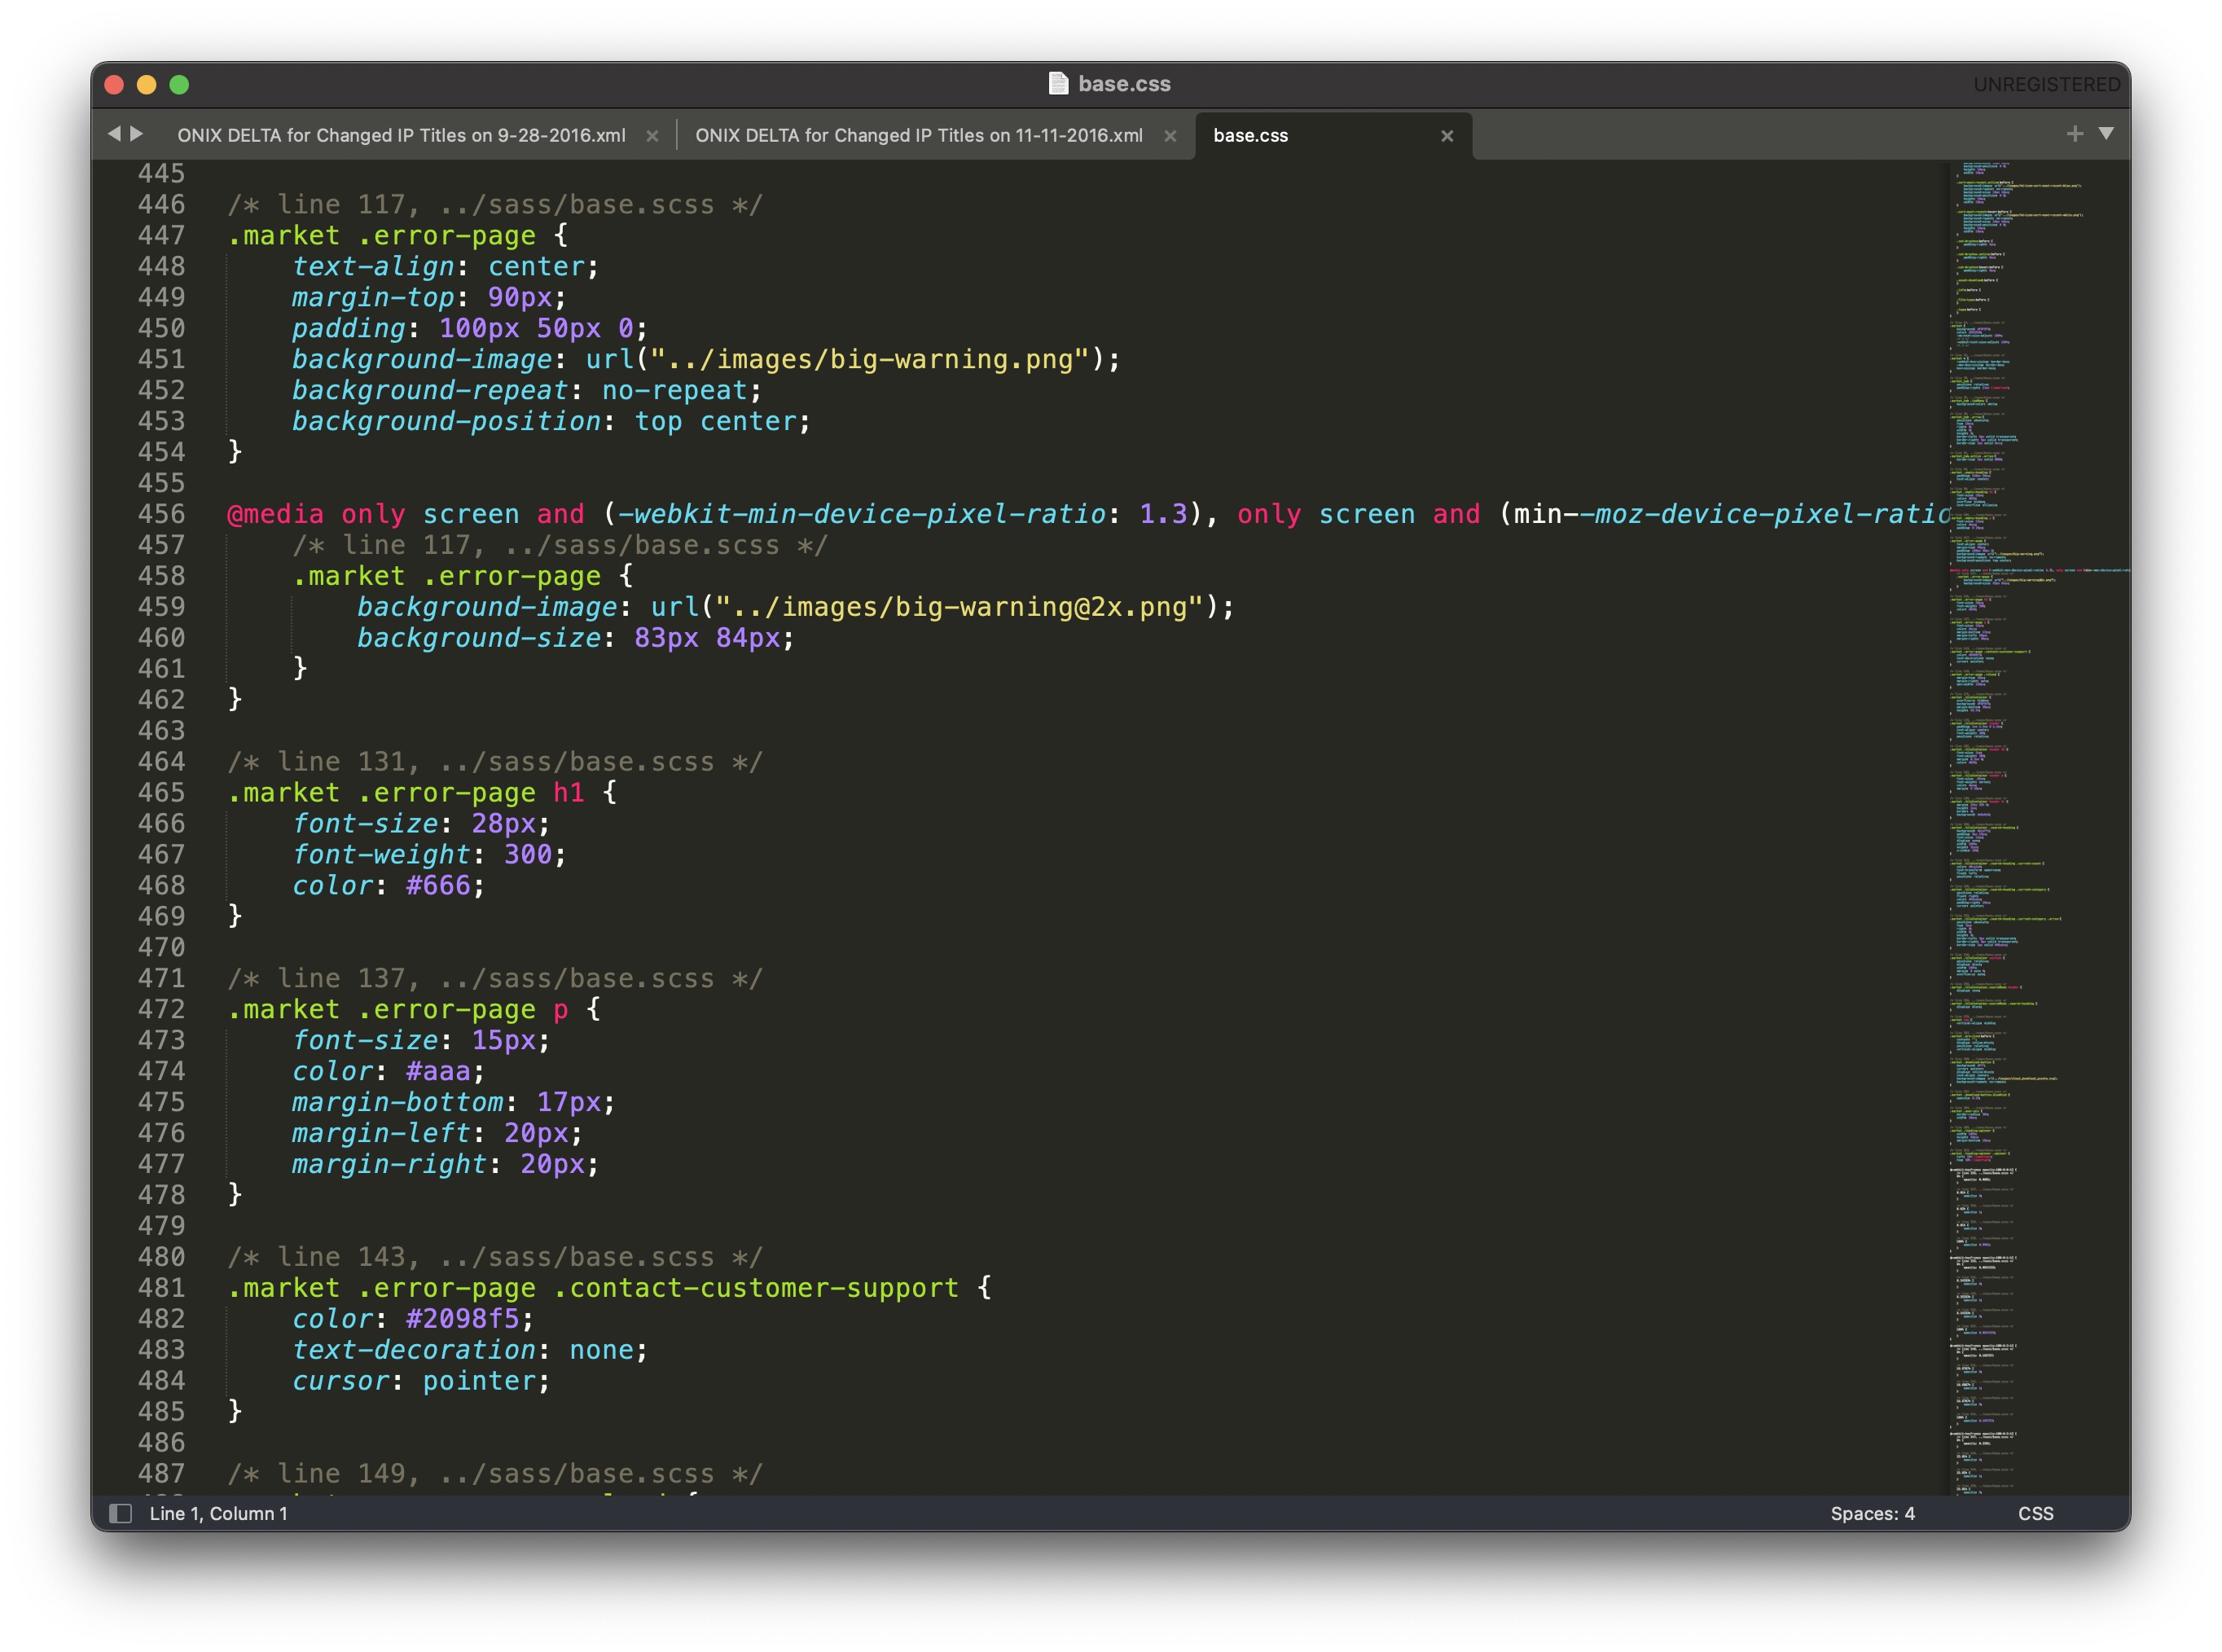Open the tab list dropdown triangle
This screenshot has width=2222, height=1652.
pyautogui.click(x=2106, y=133)
